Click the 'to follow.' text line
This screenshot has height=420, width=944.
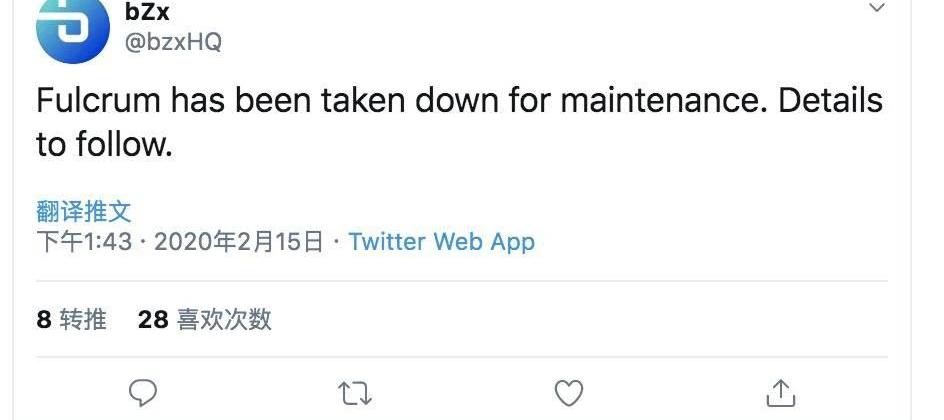[104, 144]
